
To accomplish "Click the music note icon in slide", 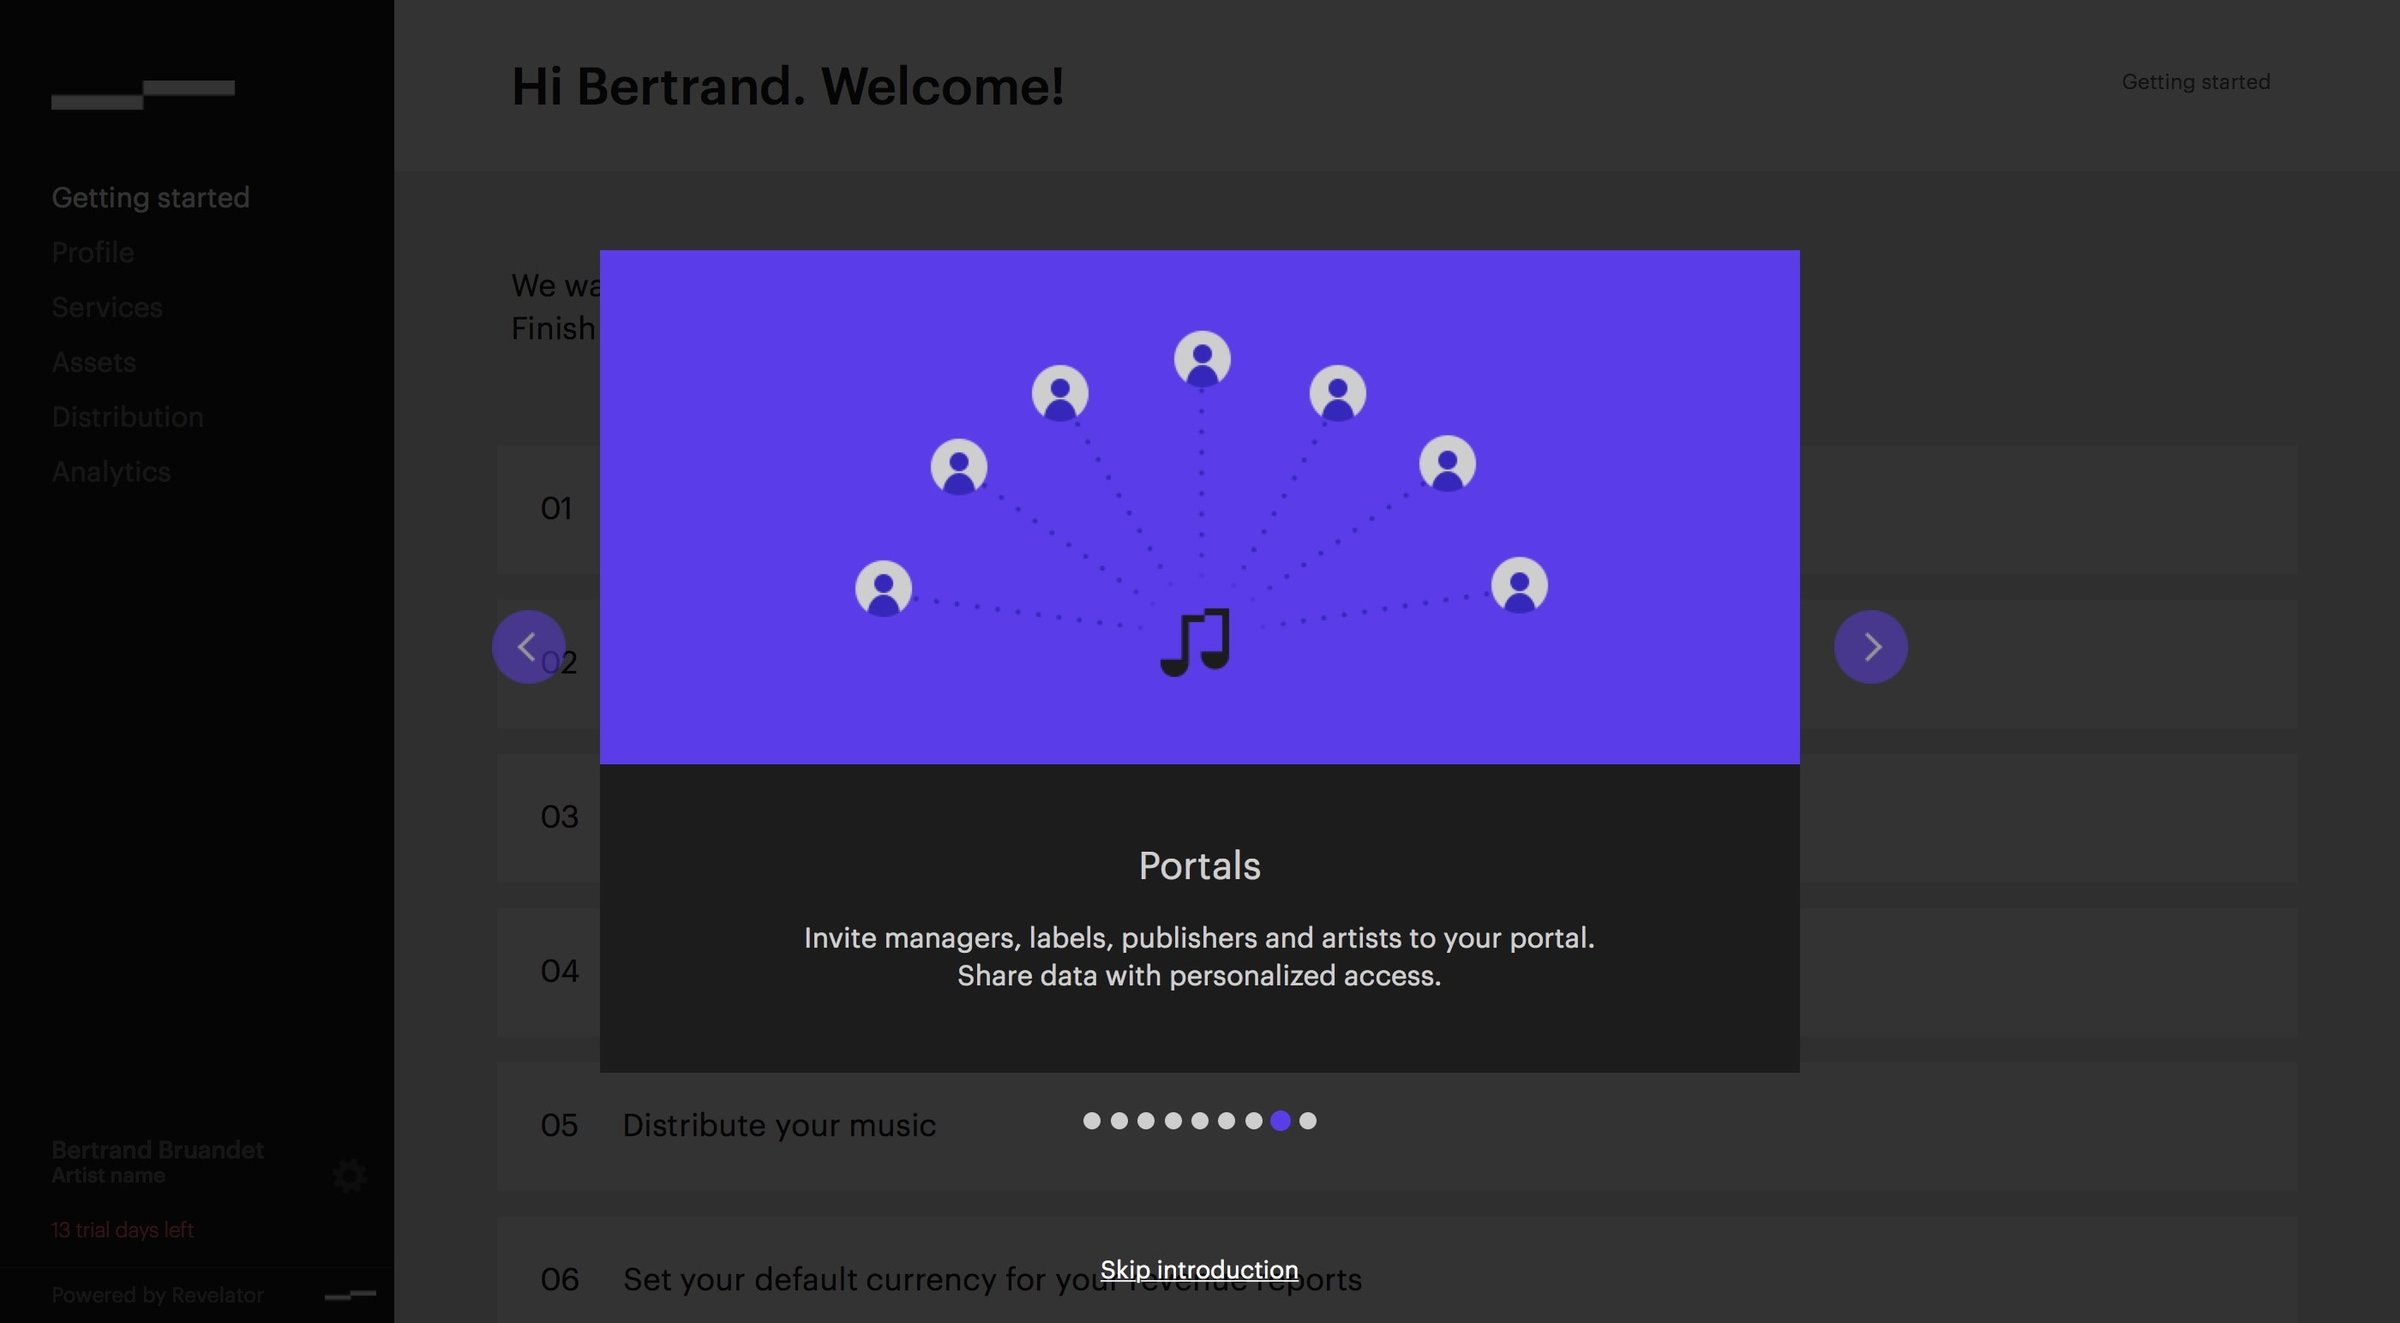I will [x=1195, y=642].
